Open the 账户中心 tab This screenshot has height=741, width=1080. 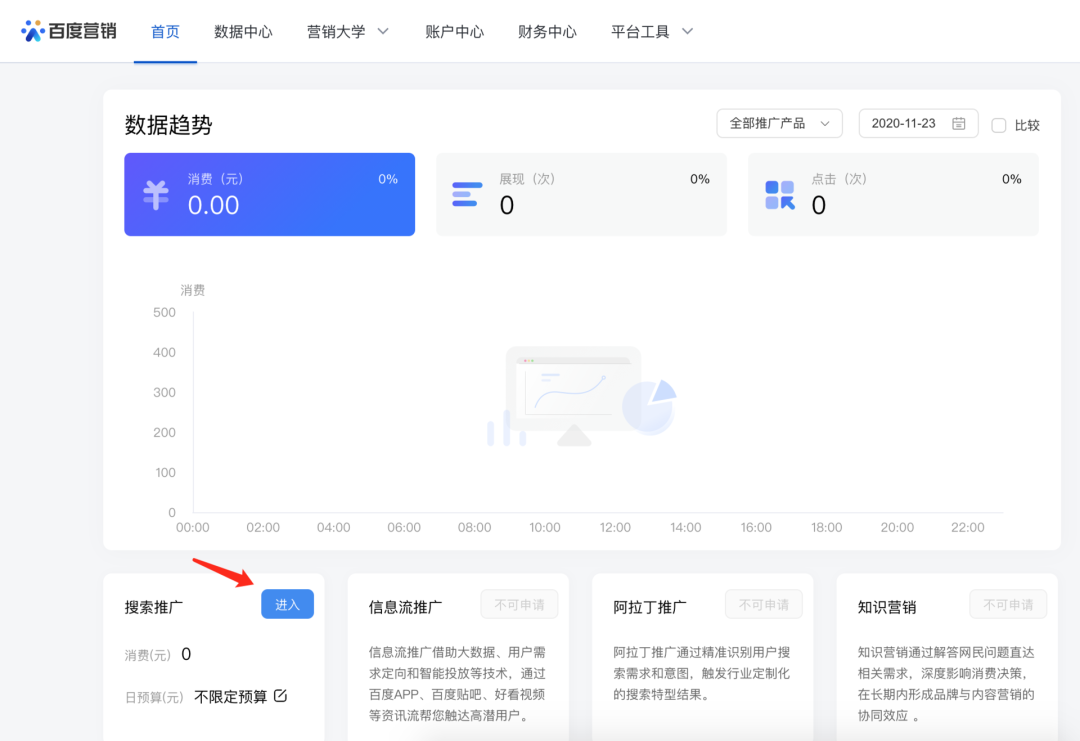coord(455,32)
